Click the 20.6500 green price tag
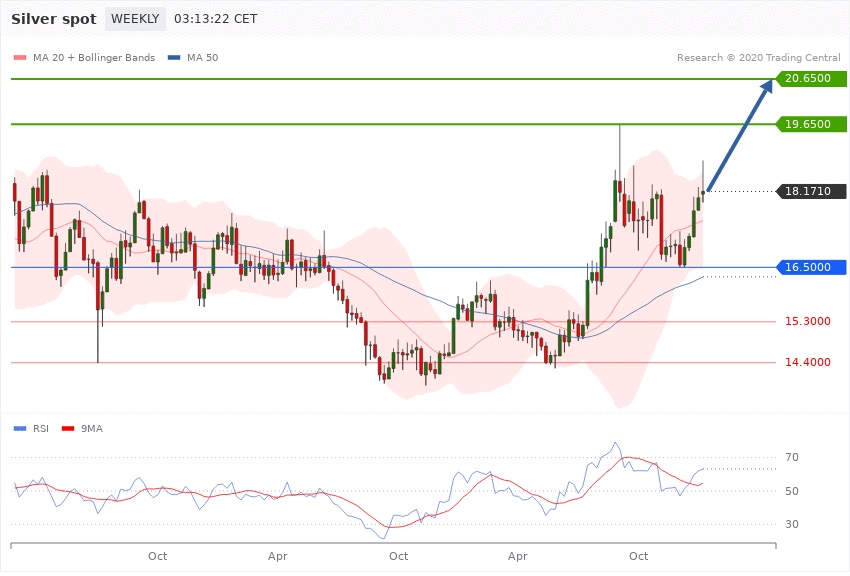 click(810, 79)
